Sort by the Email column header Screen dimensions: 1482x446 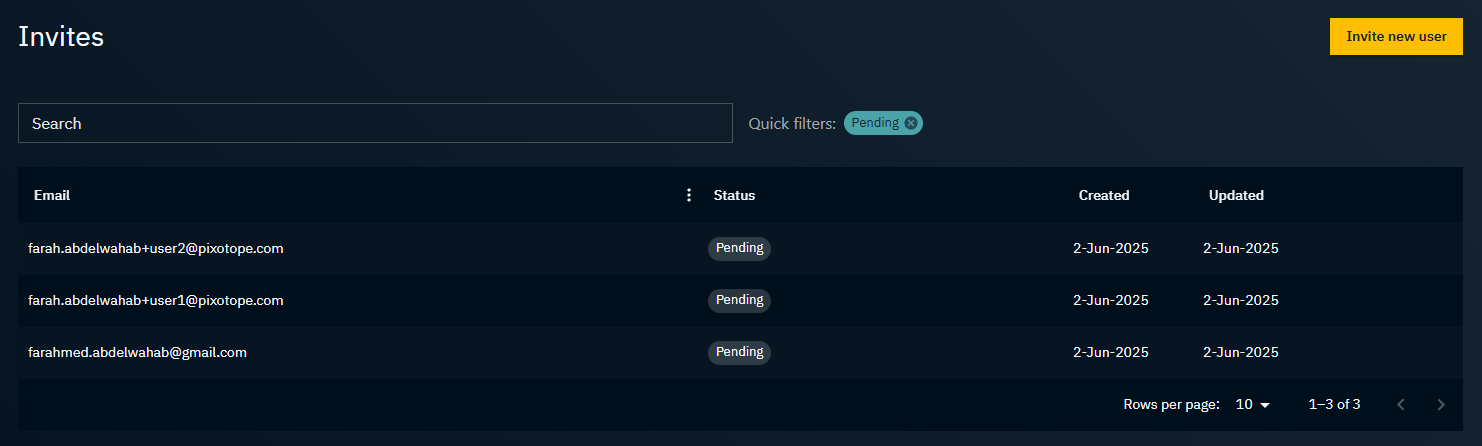52,195
